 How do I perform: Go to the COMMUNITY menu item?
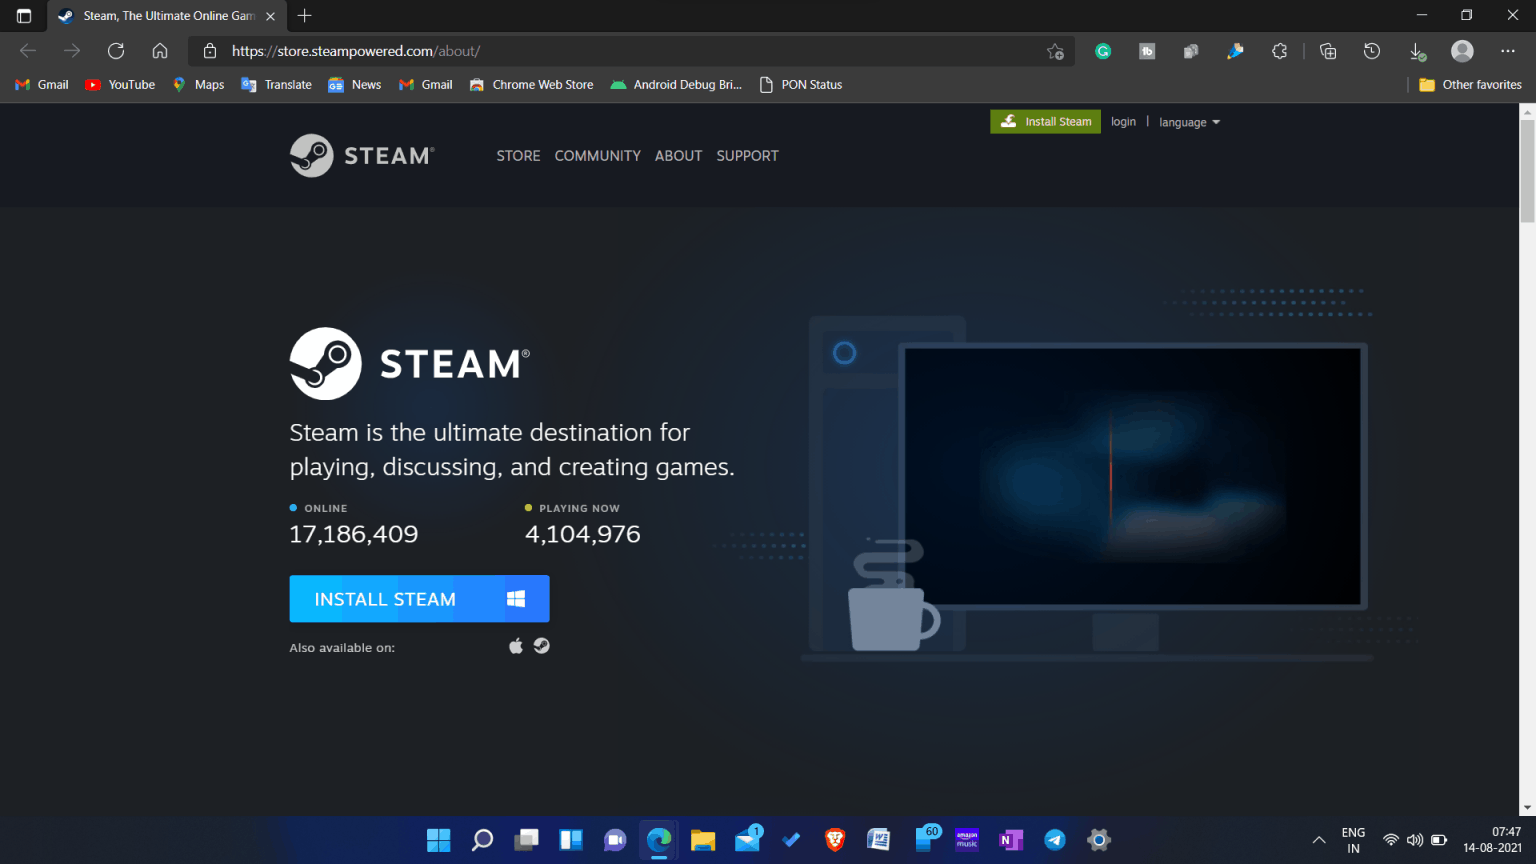(597, 156)
